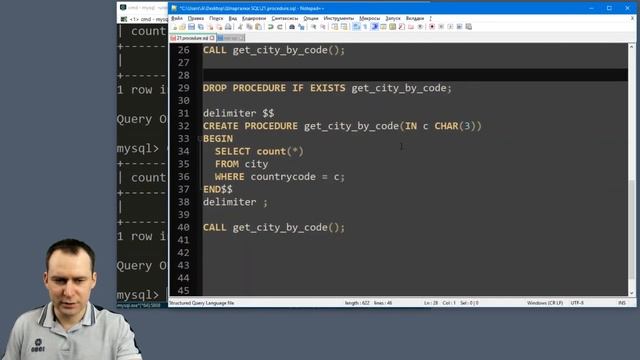
Task: Open the Запуск menu
Action: [393, 18]
